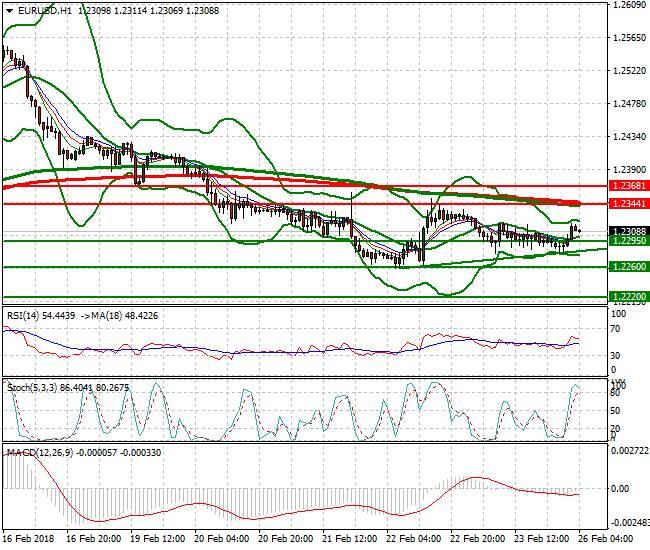Select the RSI scale level 30
The height and width of the screenshot is (550, 650).
pyautogui.click(x=616, y=356)
